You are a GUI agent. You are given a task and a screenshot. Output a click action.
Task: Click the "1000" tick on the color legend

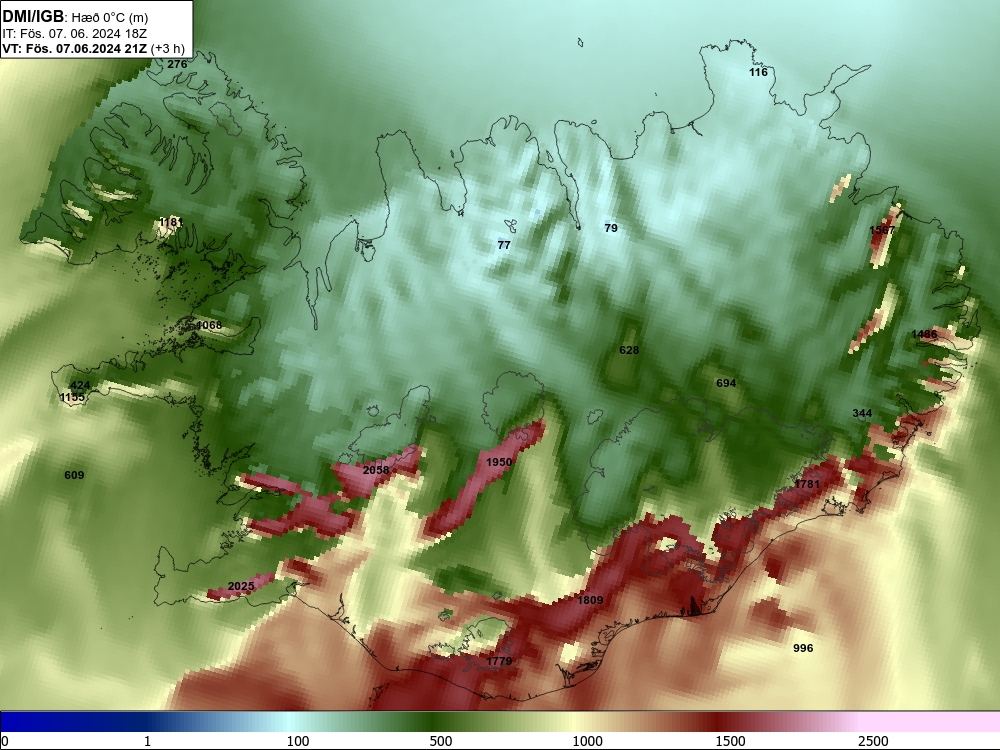tap(587, 741)
